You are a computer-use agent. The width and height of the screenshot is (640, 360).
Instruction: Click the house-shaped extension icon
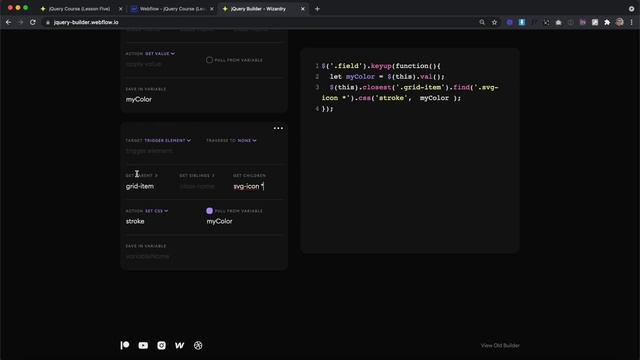[558, 22]
